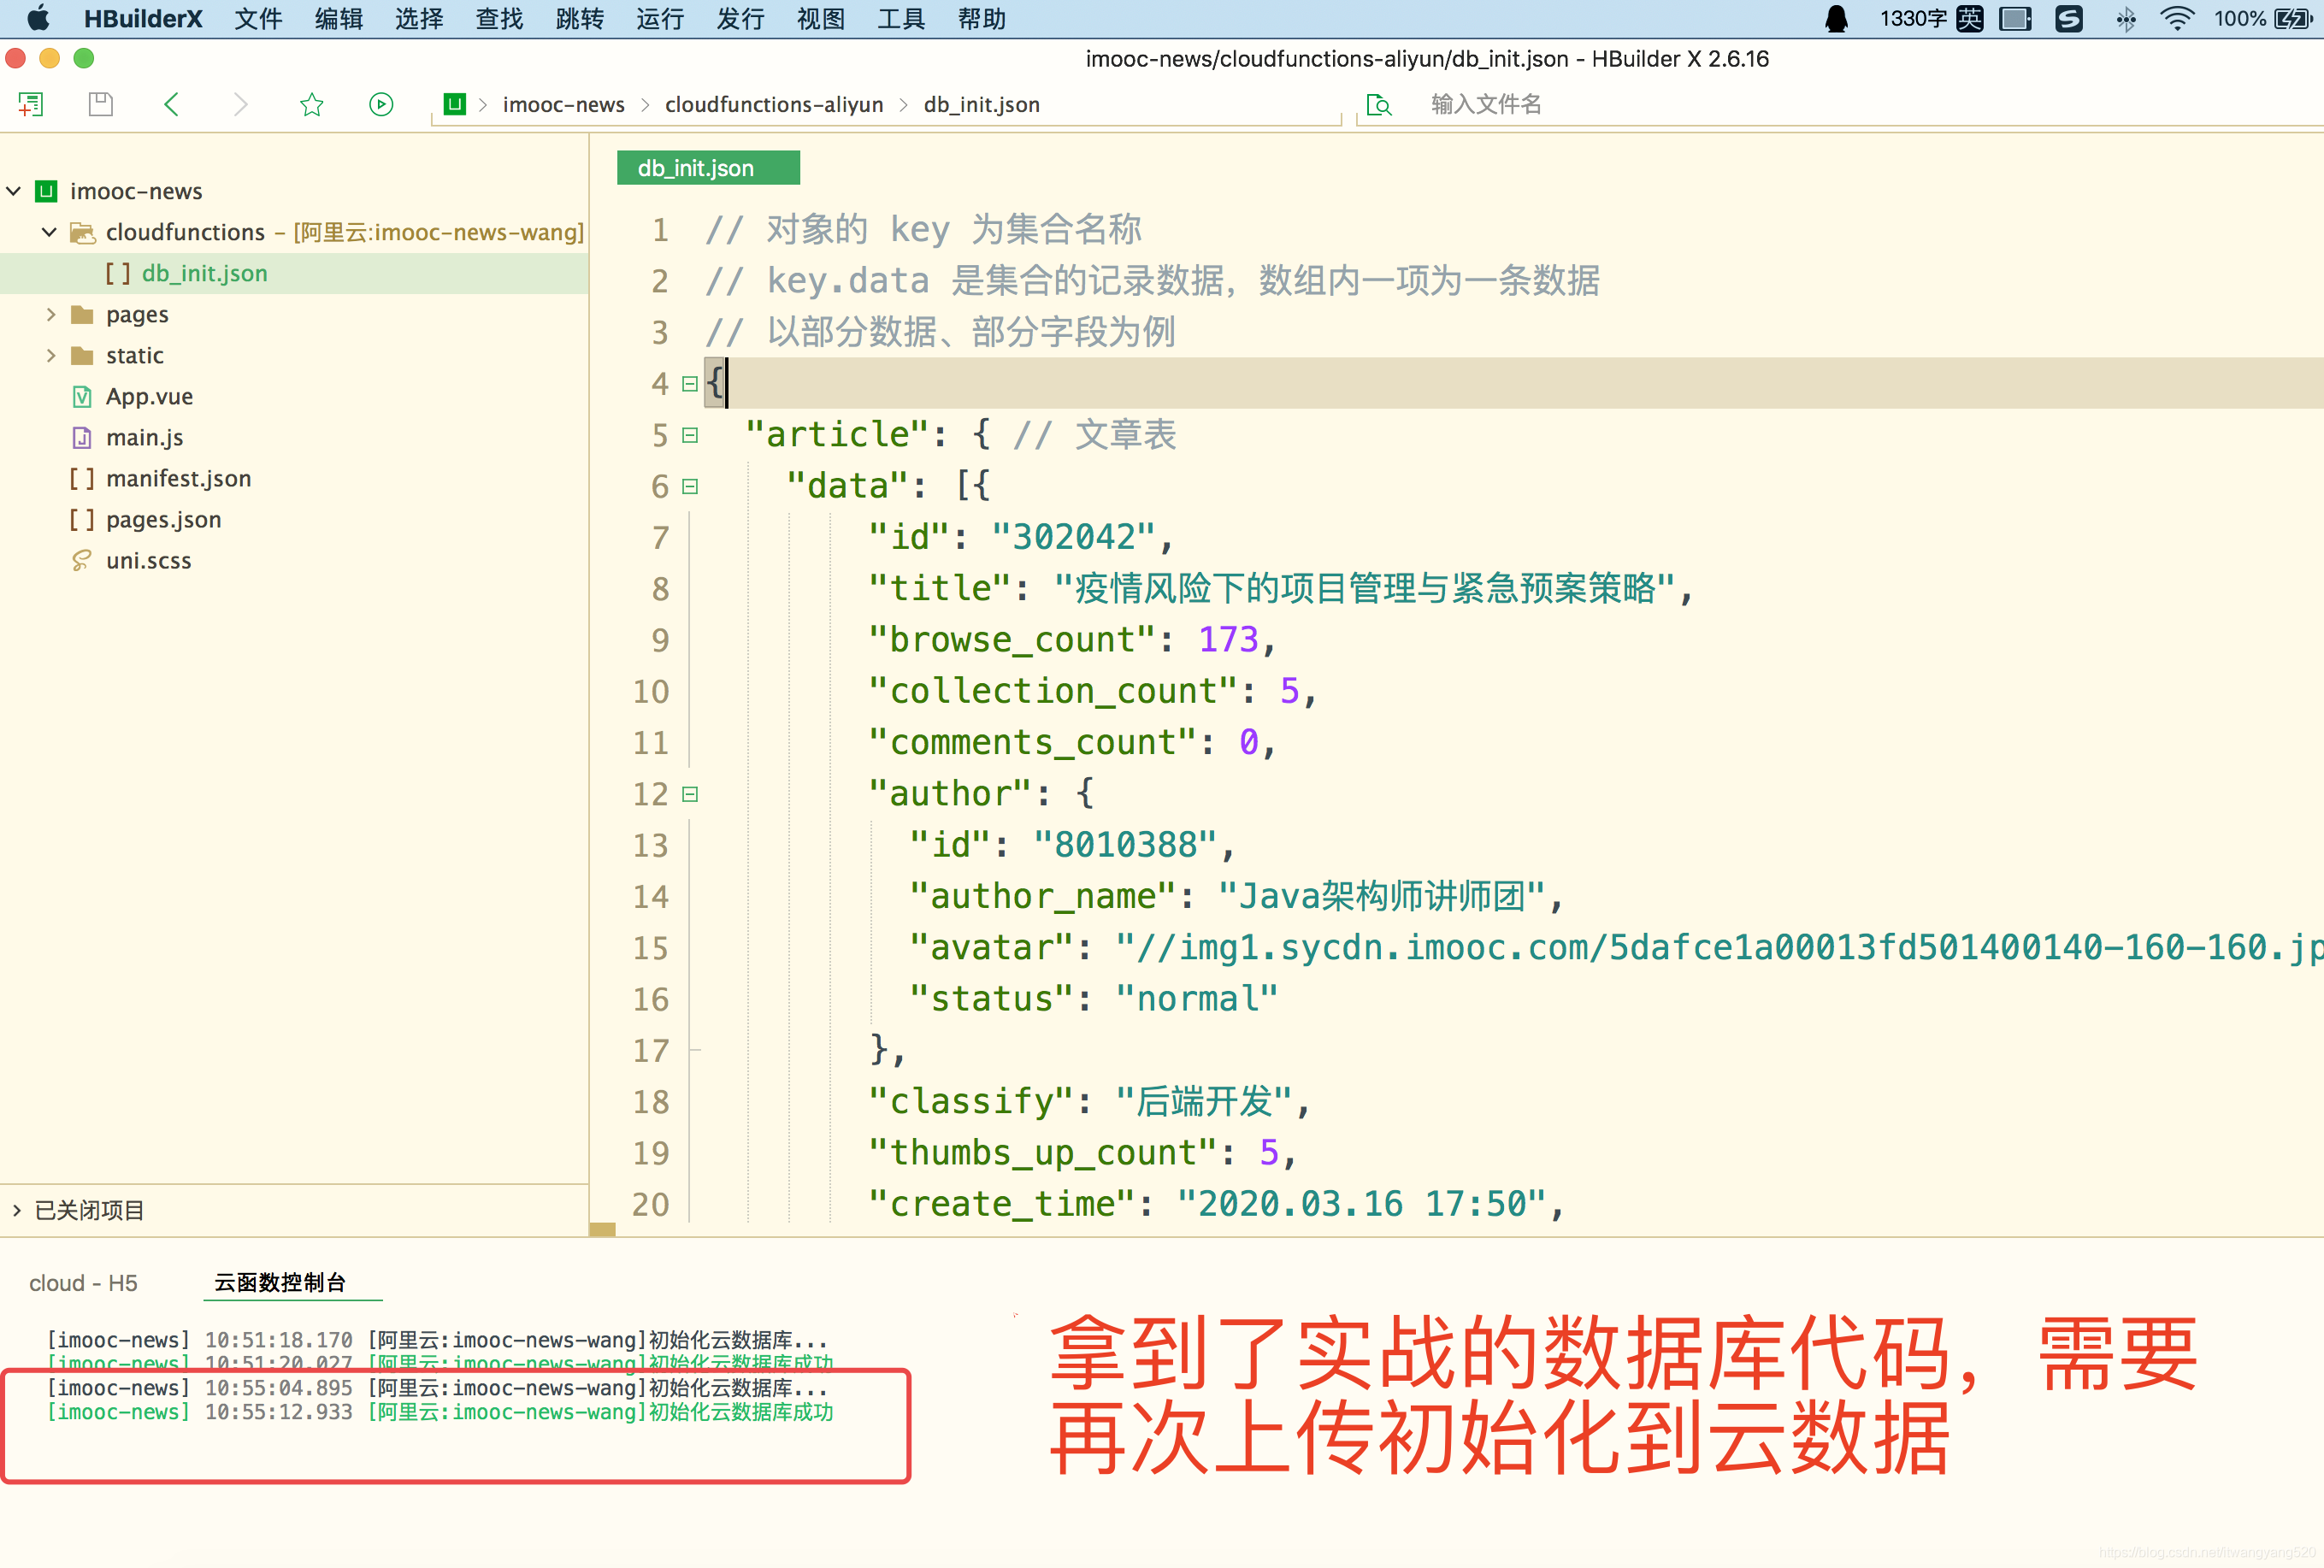Click db_init.json in the breadcrumb
Screen dimensions: 2324x1568
tap(982, 104)
